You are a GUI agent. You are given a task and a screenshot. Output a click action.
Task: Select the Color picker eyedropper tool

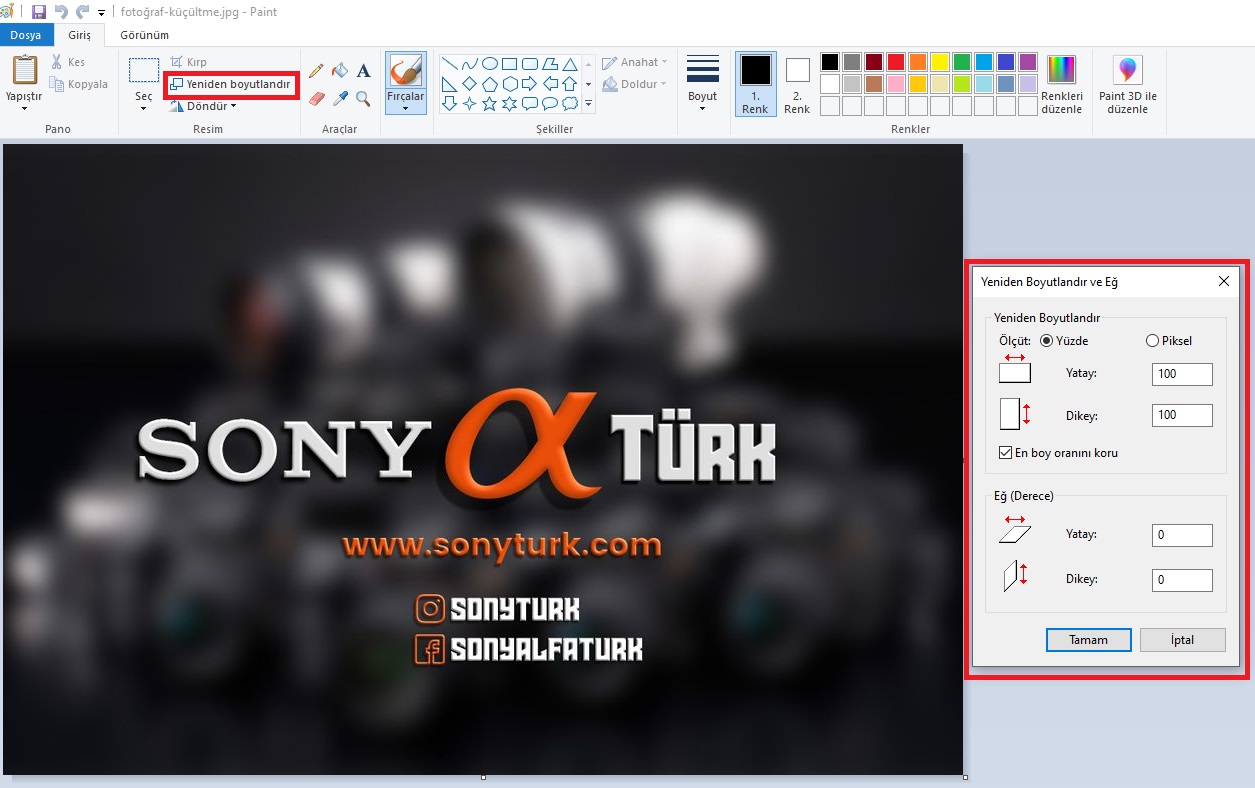coord(340,98)
